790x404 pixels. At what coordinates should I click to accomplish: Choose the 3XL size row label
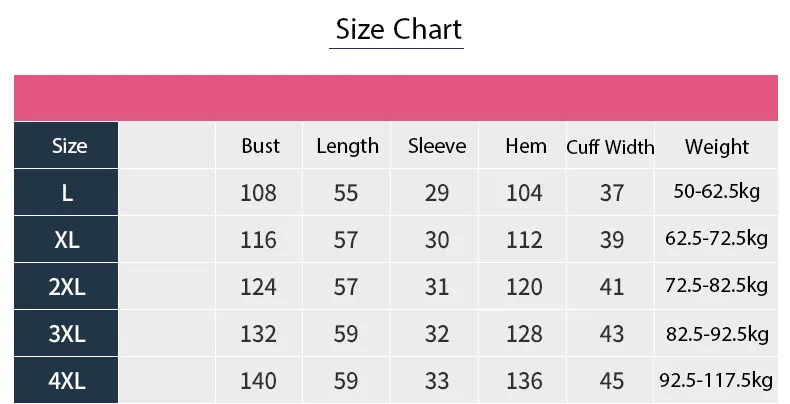[67, 334]
